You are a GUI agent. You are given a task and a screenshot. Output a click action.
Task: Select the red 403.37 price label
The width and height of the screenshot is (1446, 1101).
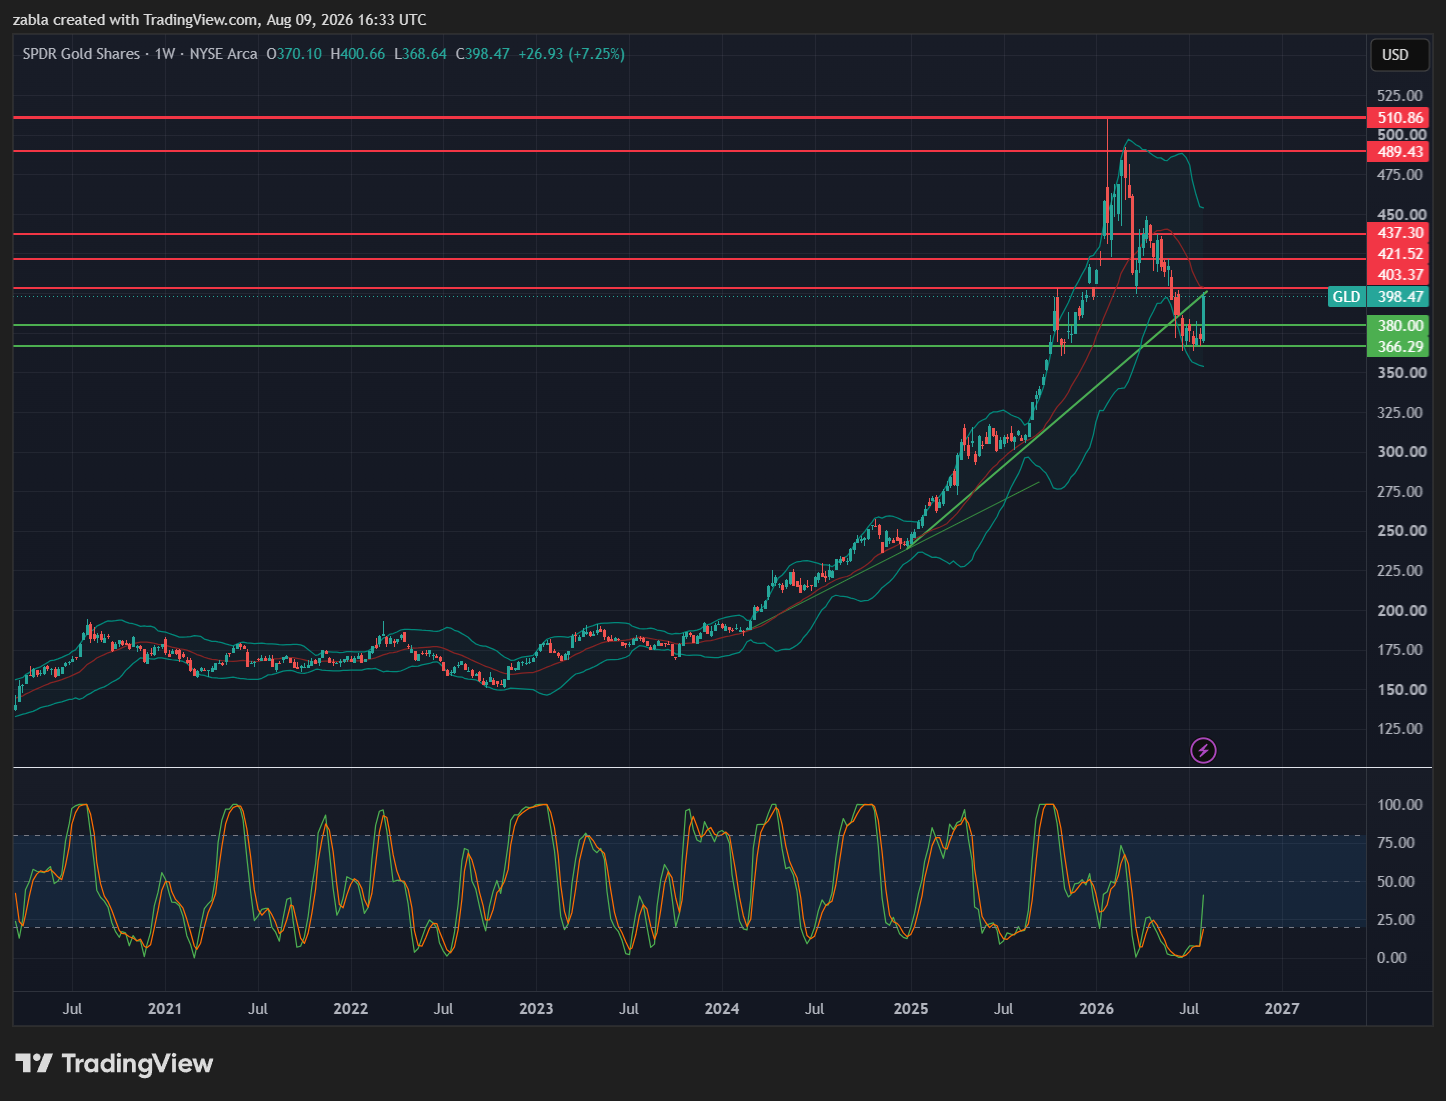pyautogui.click(x=1400, y=275)
